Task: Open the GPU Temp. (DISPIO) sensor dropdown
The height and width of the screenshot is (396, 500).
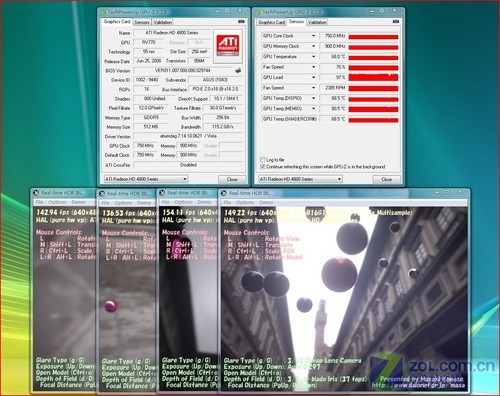Action: (313, 98)
